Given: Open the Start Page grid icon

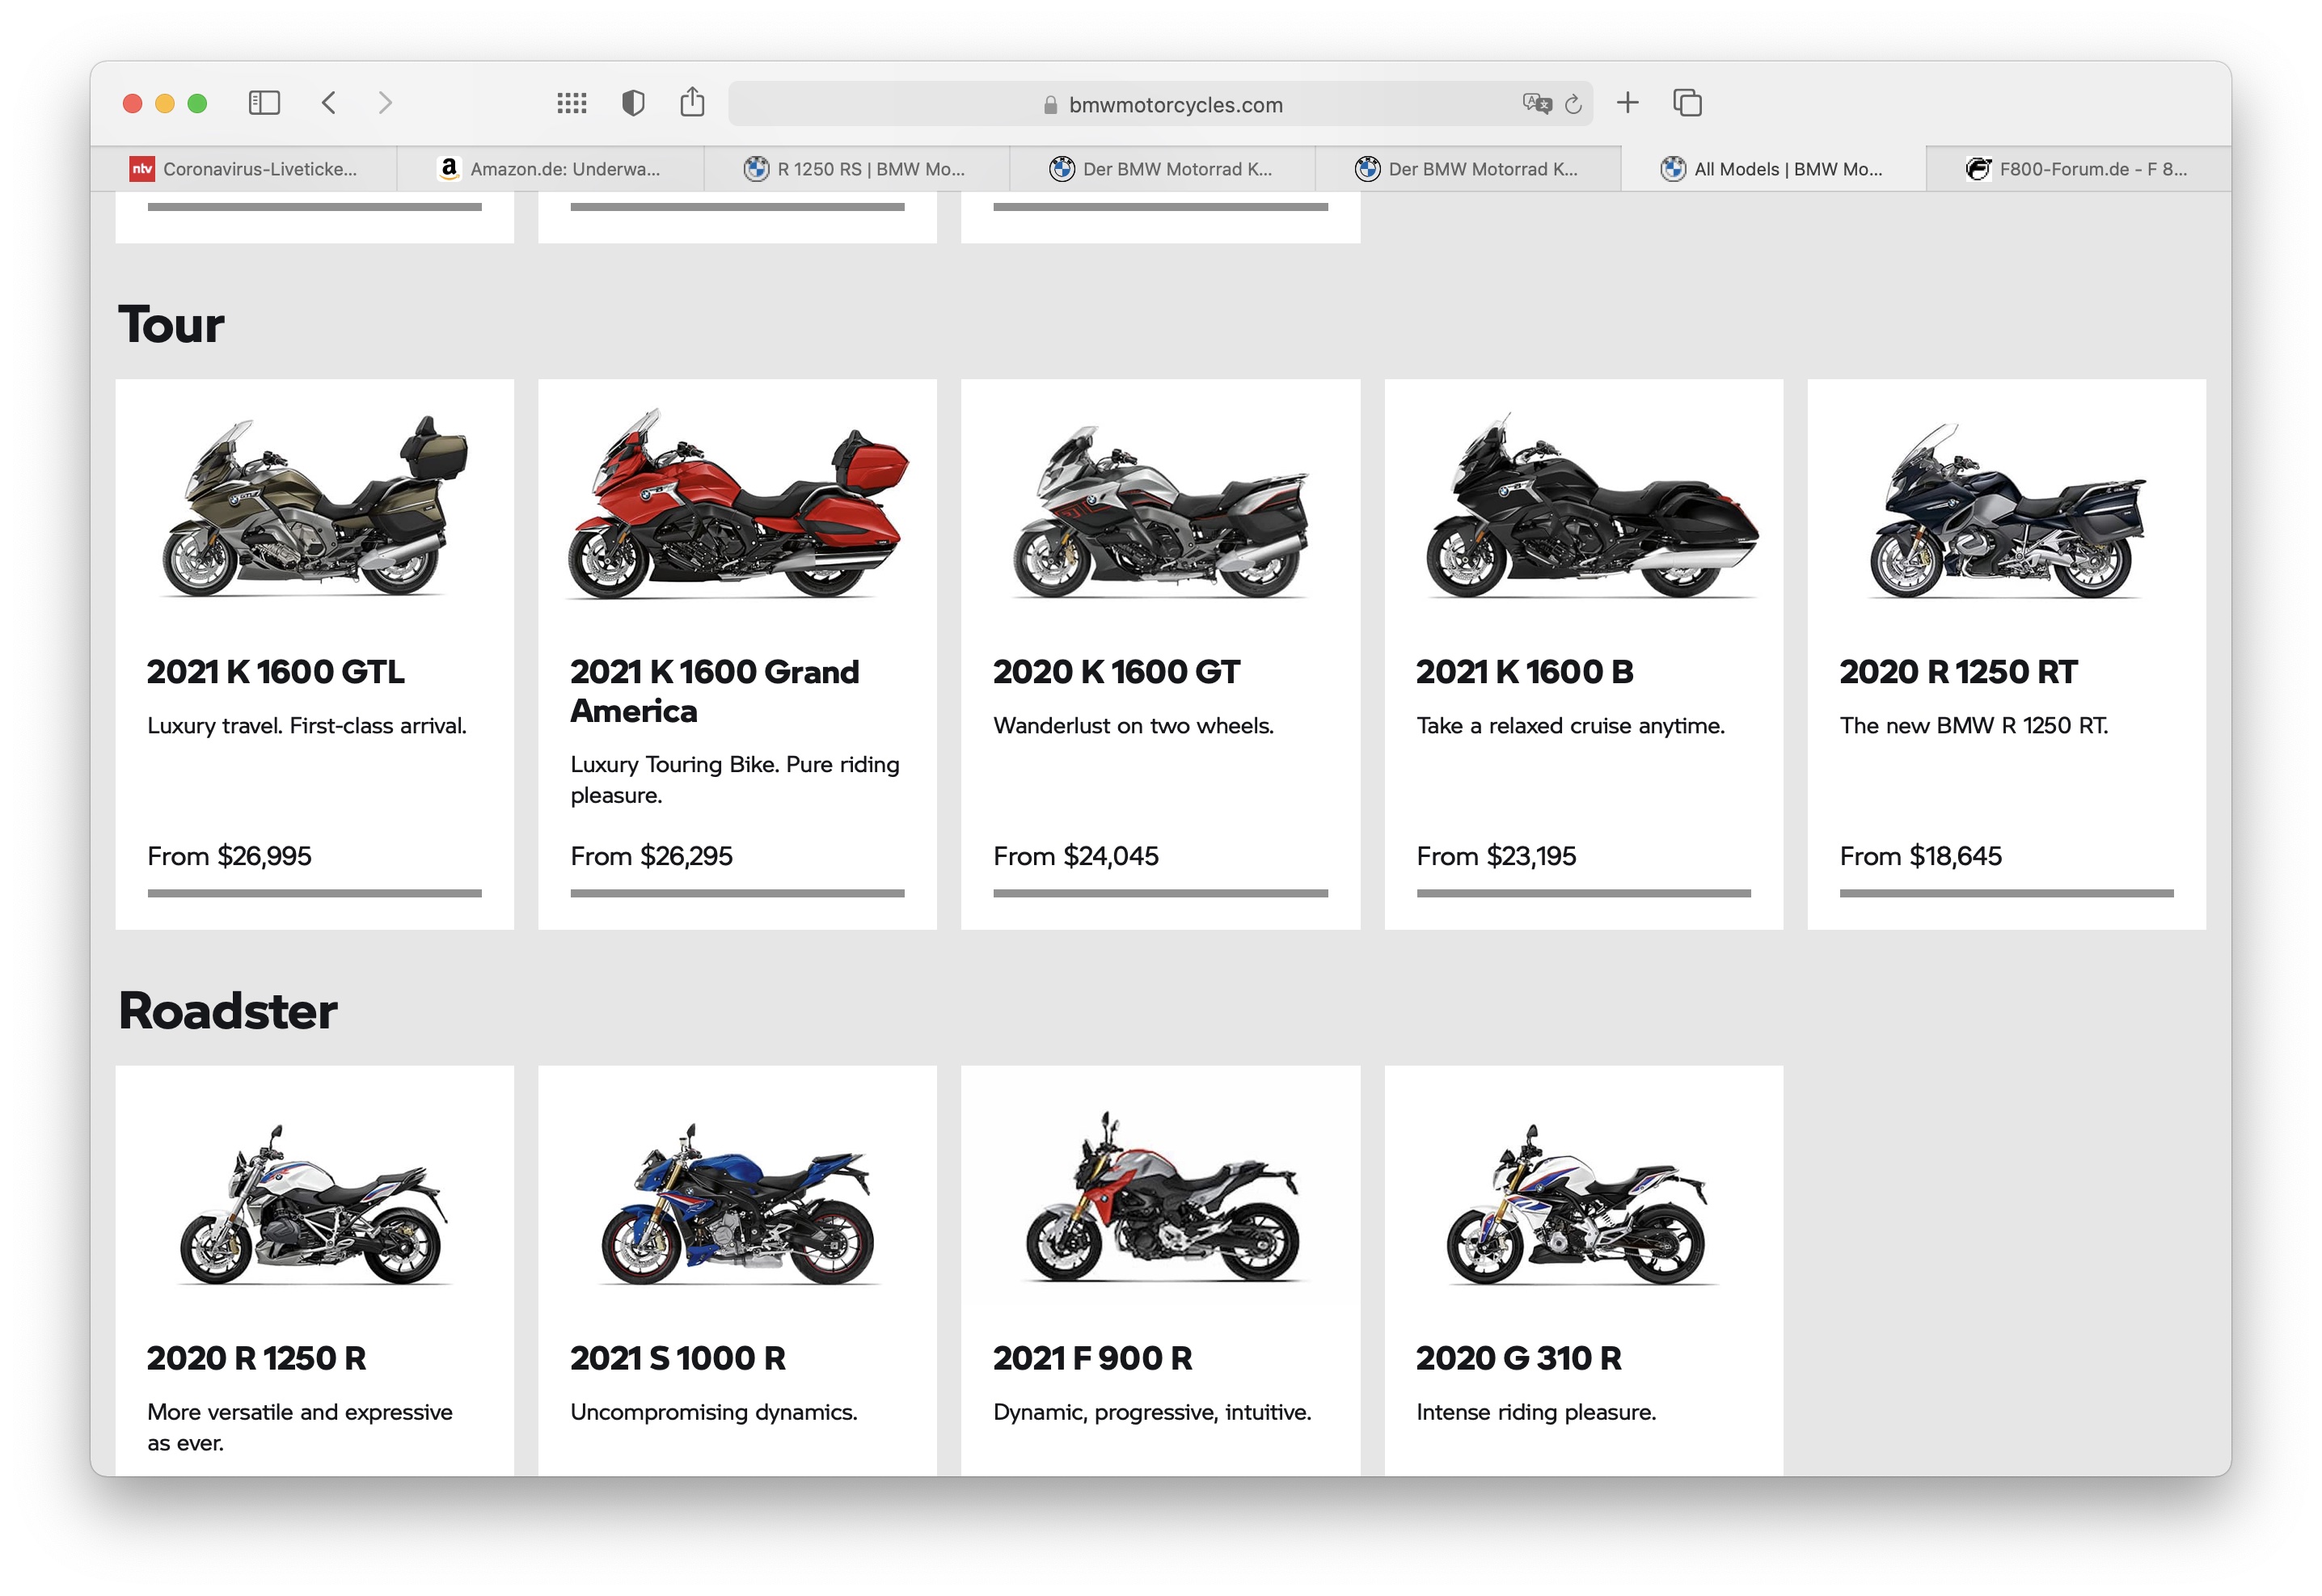Looking at the screenshot, I should tap(571, 103).
